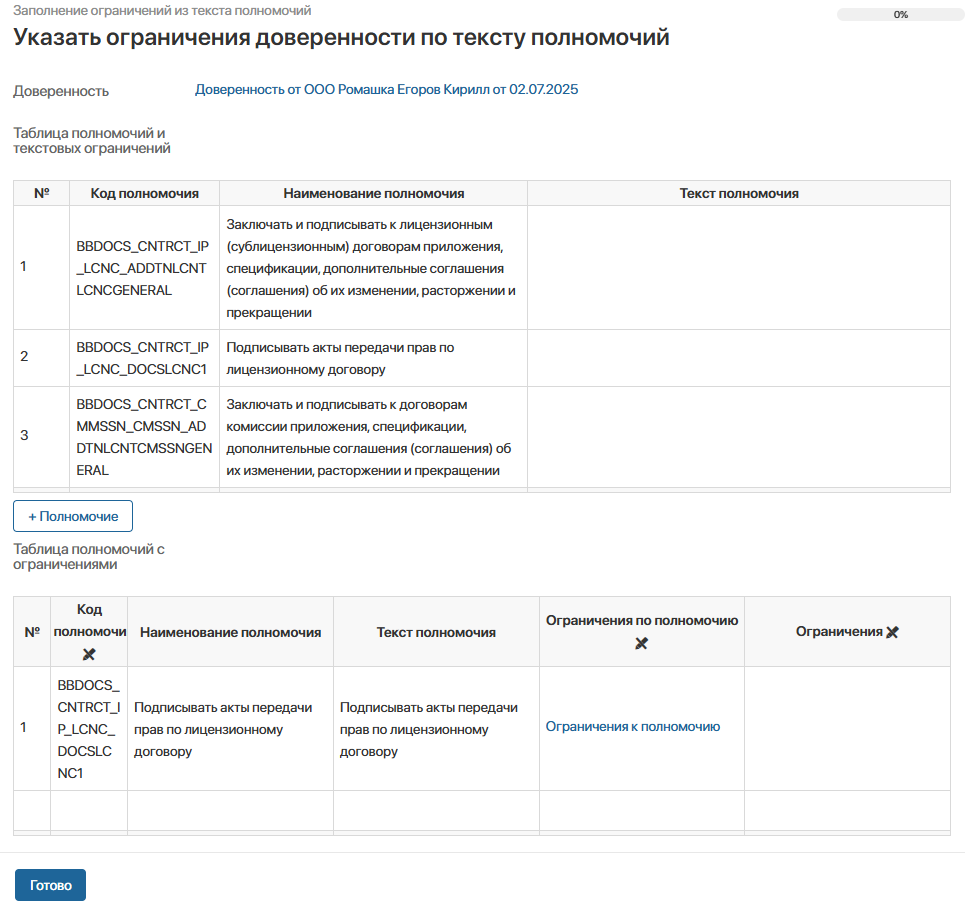The image size is (965, 906).
Task: Click pin icon under Ограничения по полномочию header
Action: (x=642, y=644)
